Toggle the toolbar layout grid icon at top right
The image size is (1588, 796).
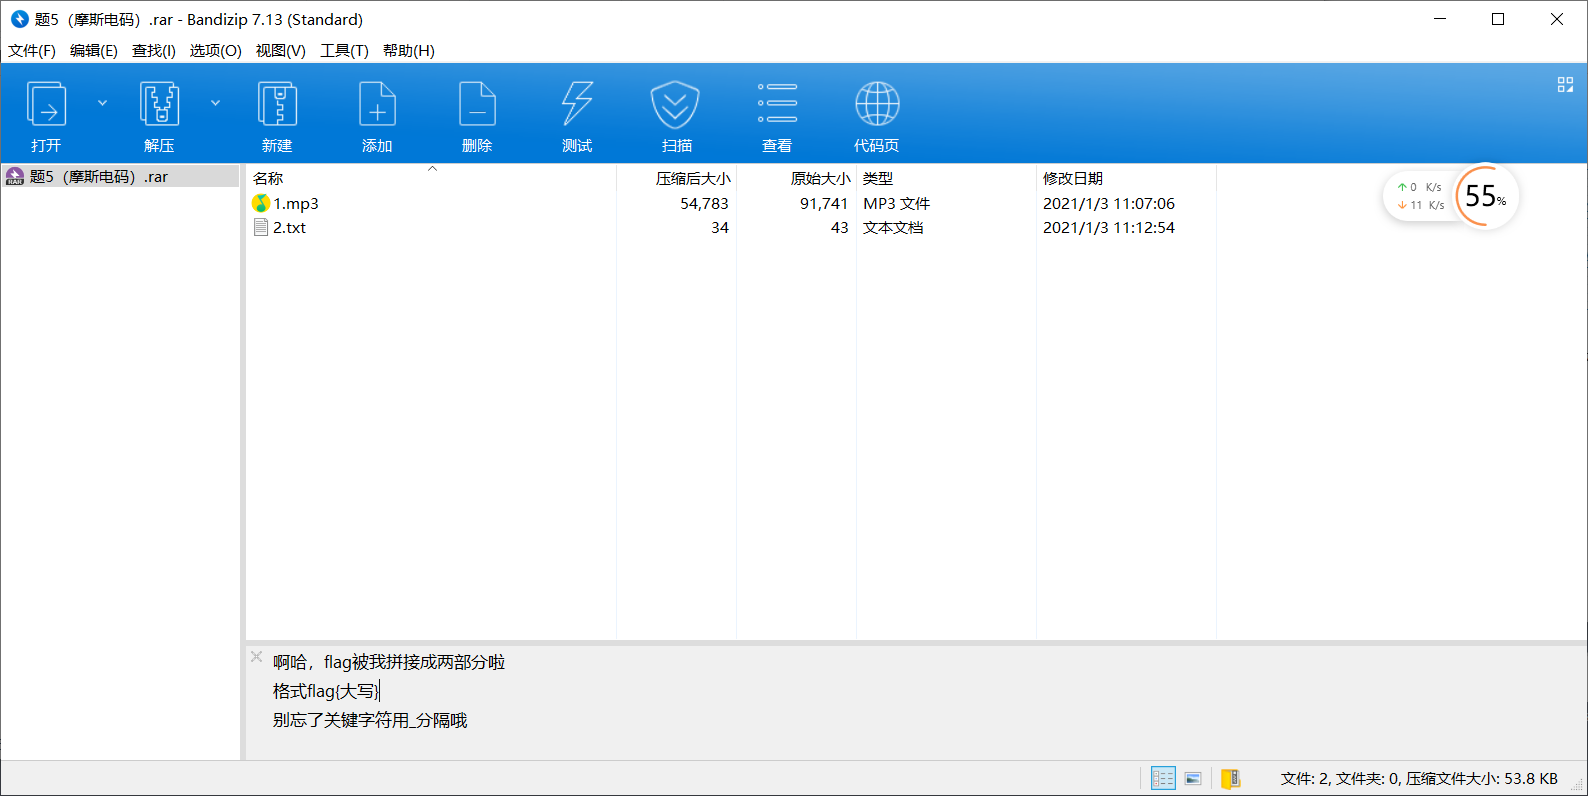pos(1565,85)
